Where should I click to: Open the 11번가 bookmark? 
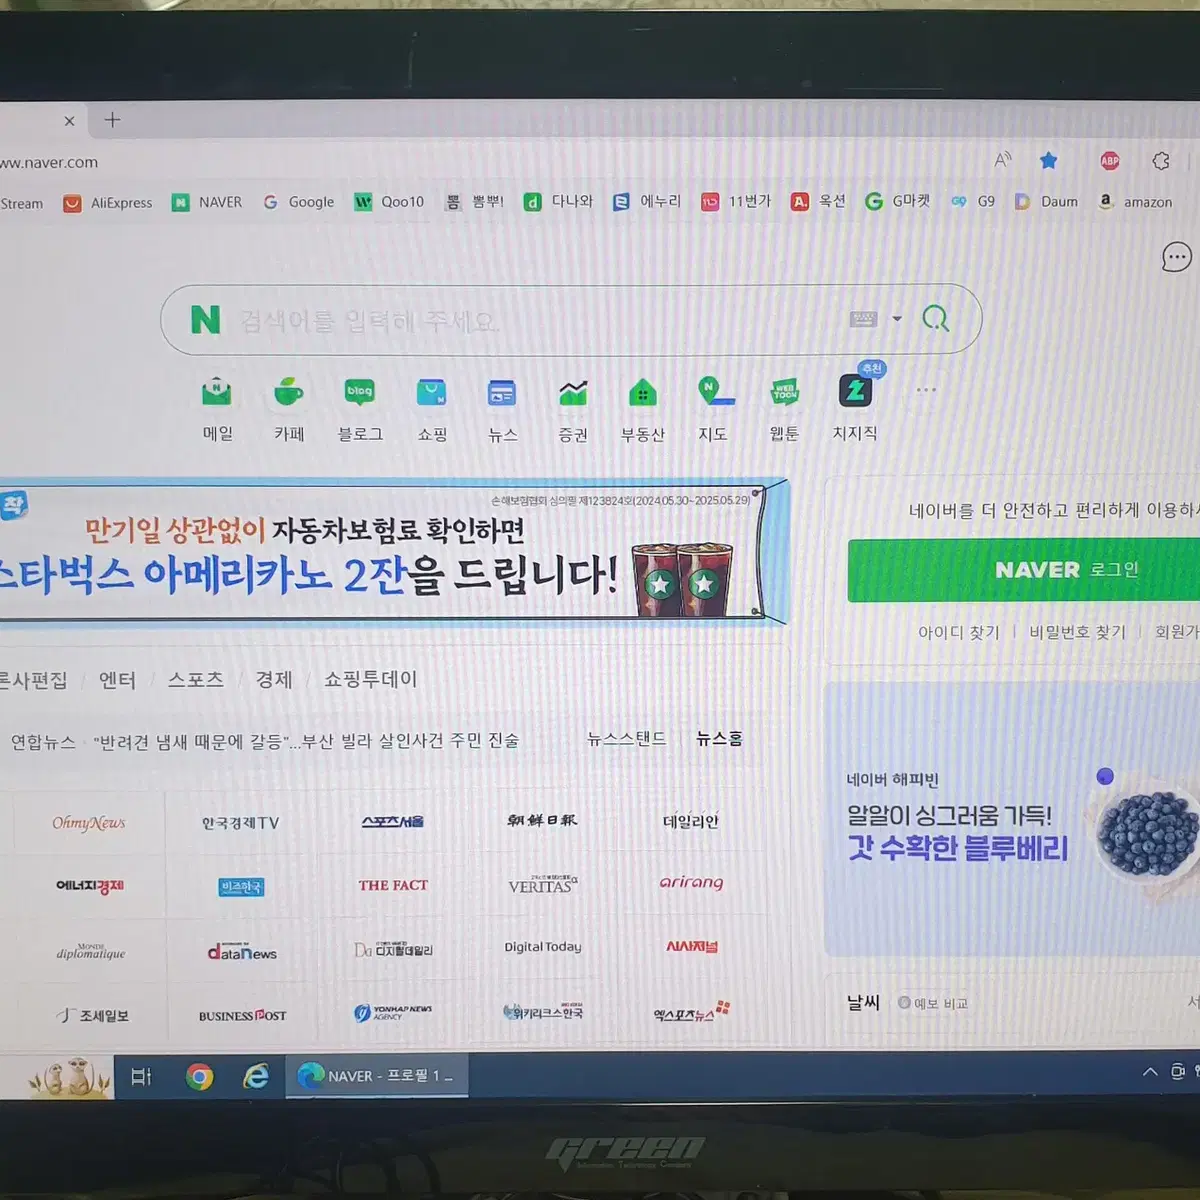736,201
